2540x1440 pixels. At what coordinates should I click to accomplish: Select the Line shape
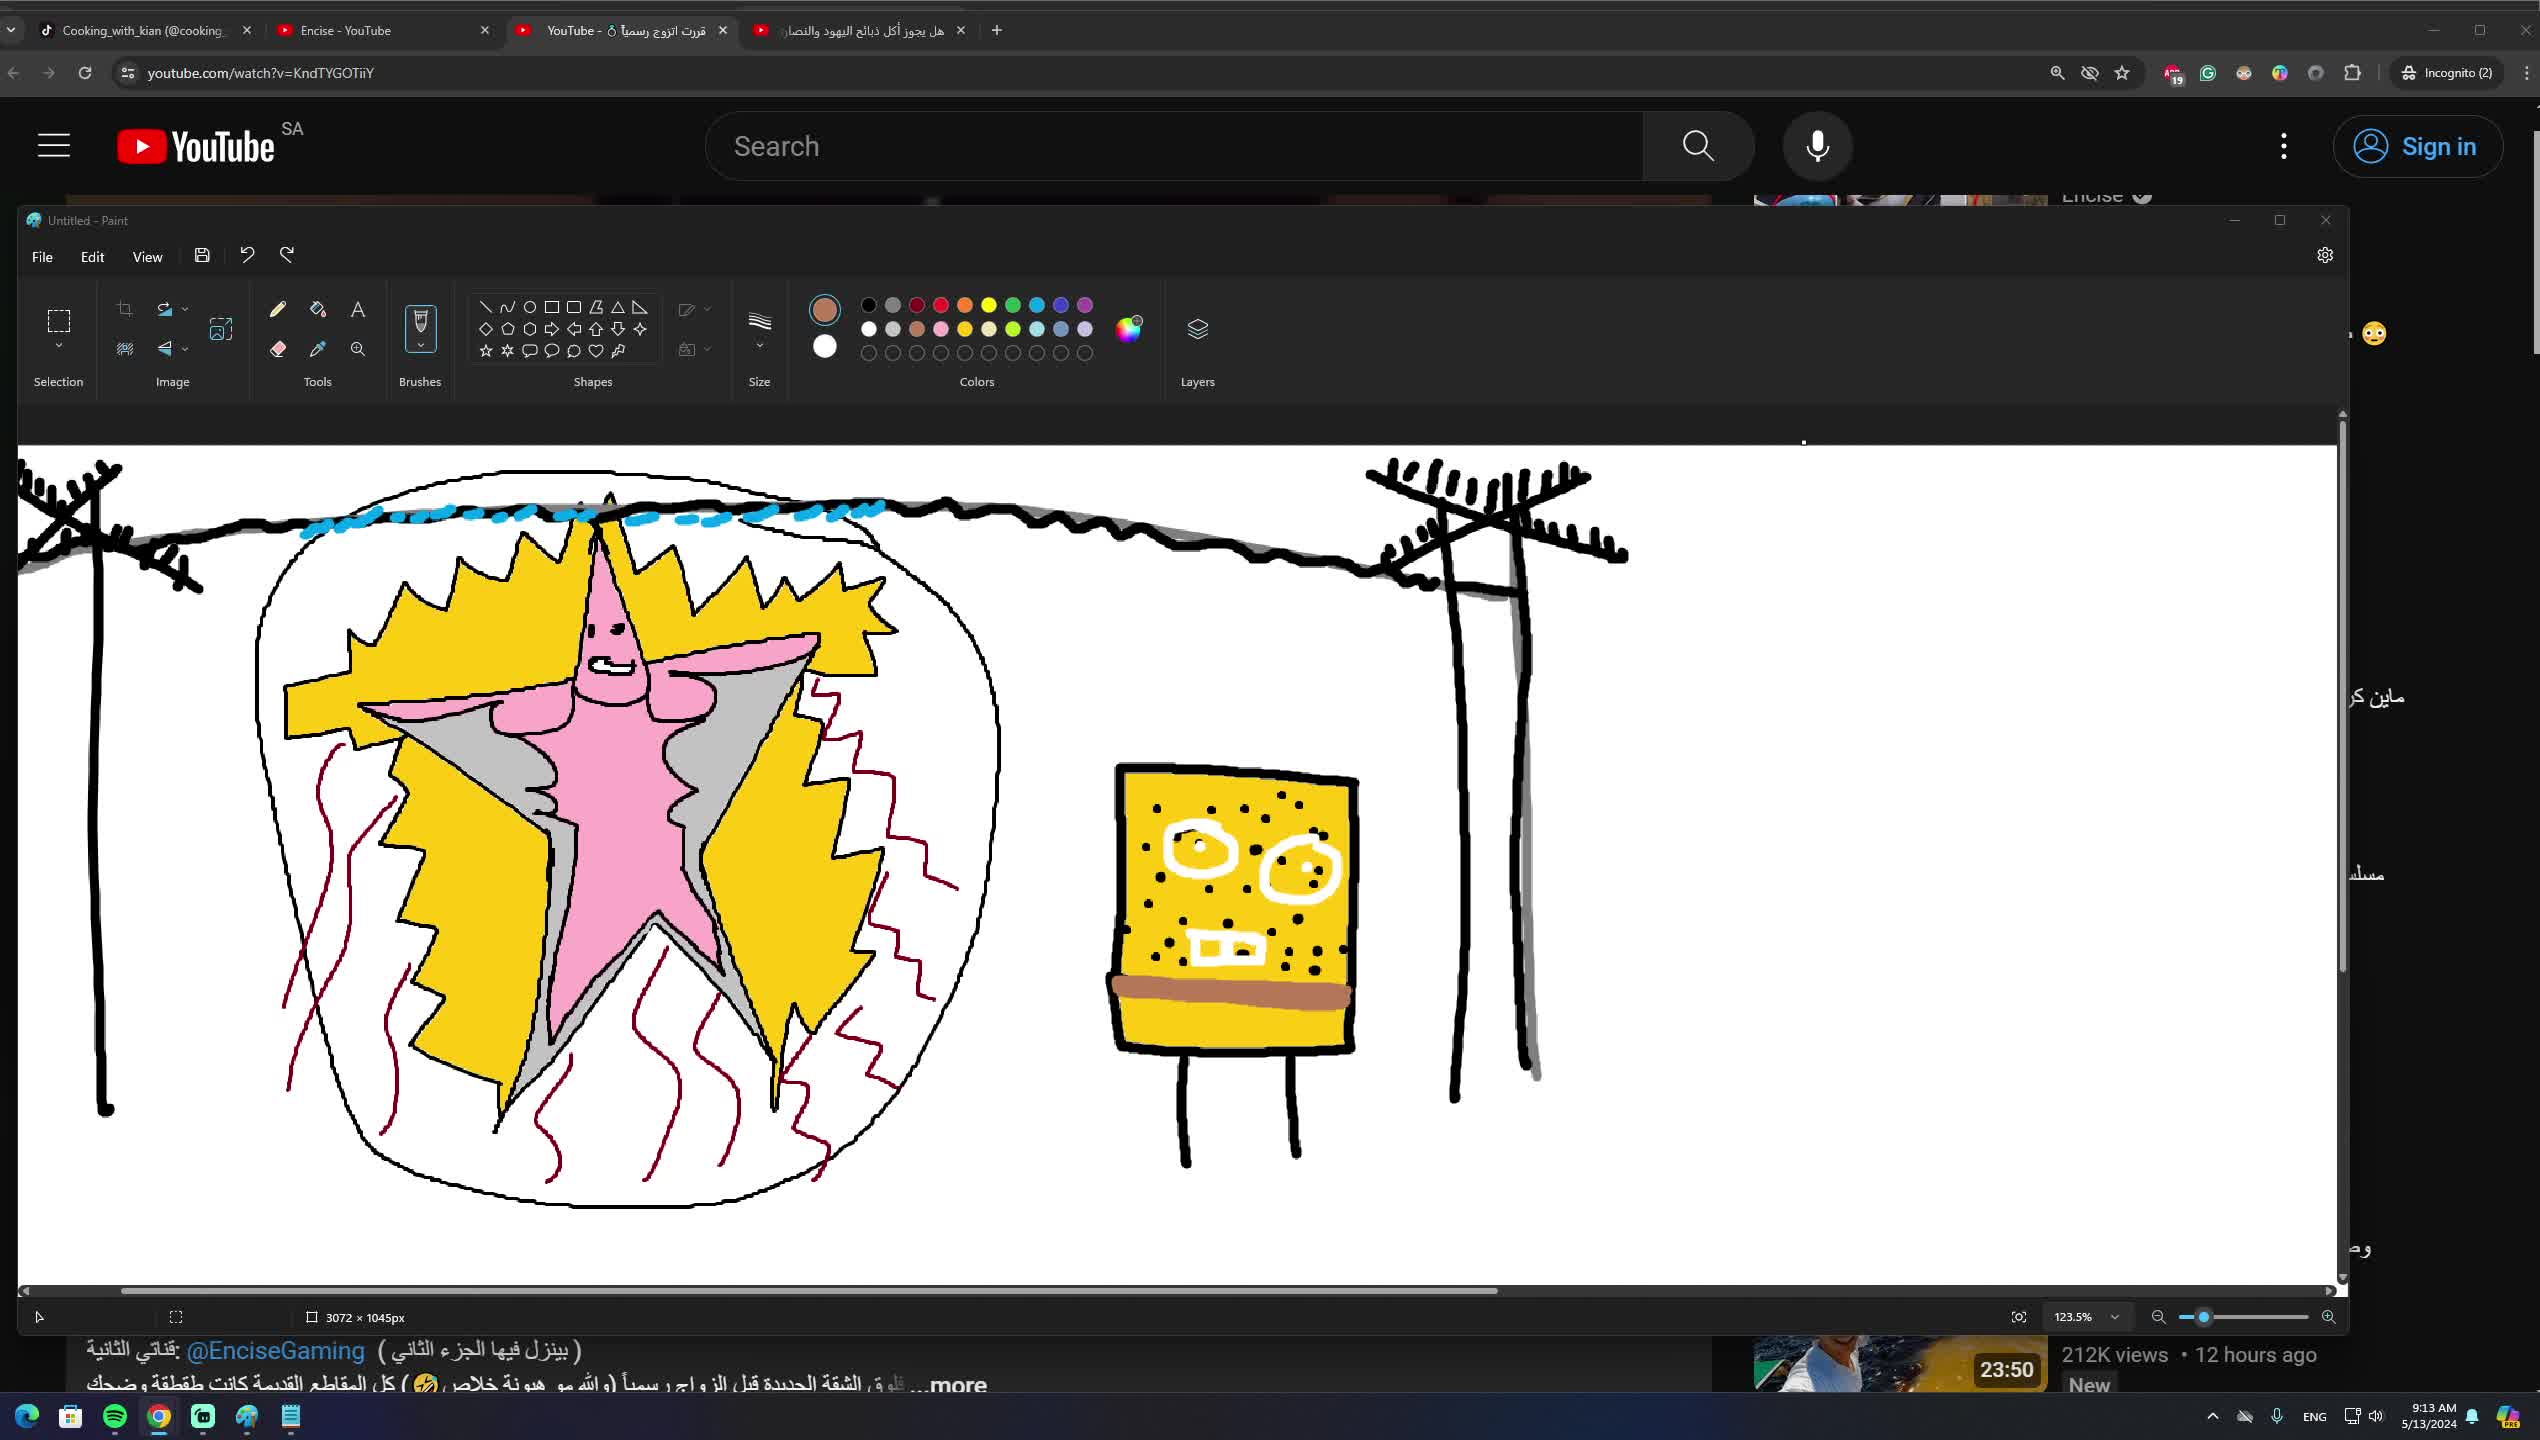tap(485, 307)
